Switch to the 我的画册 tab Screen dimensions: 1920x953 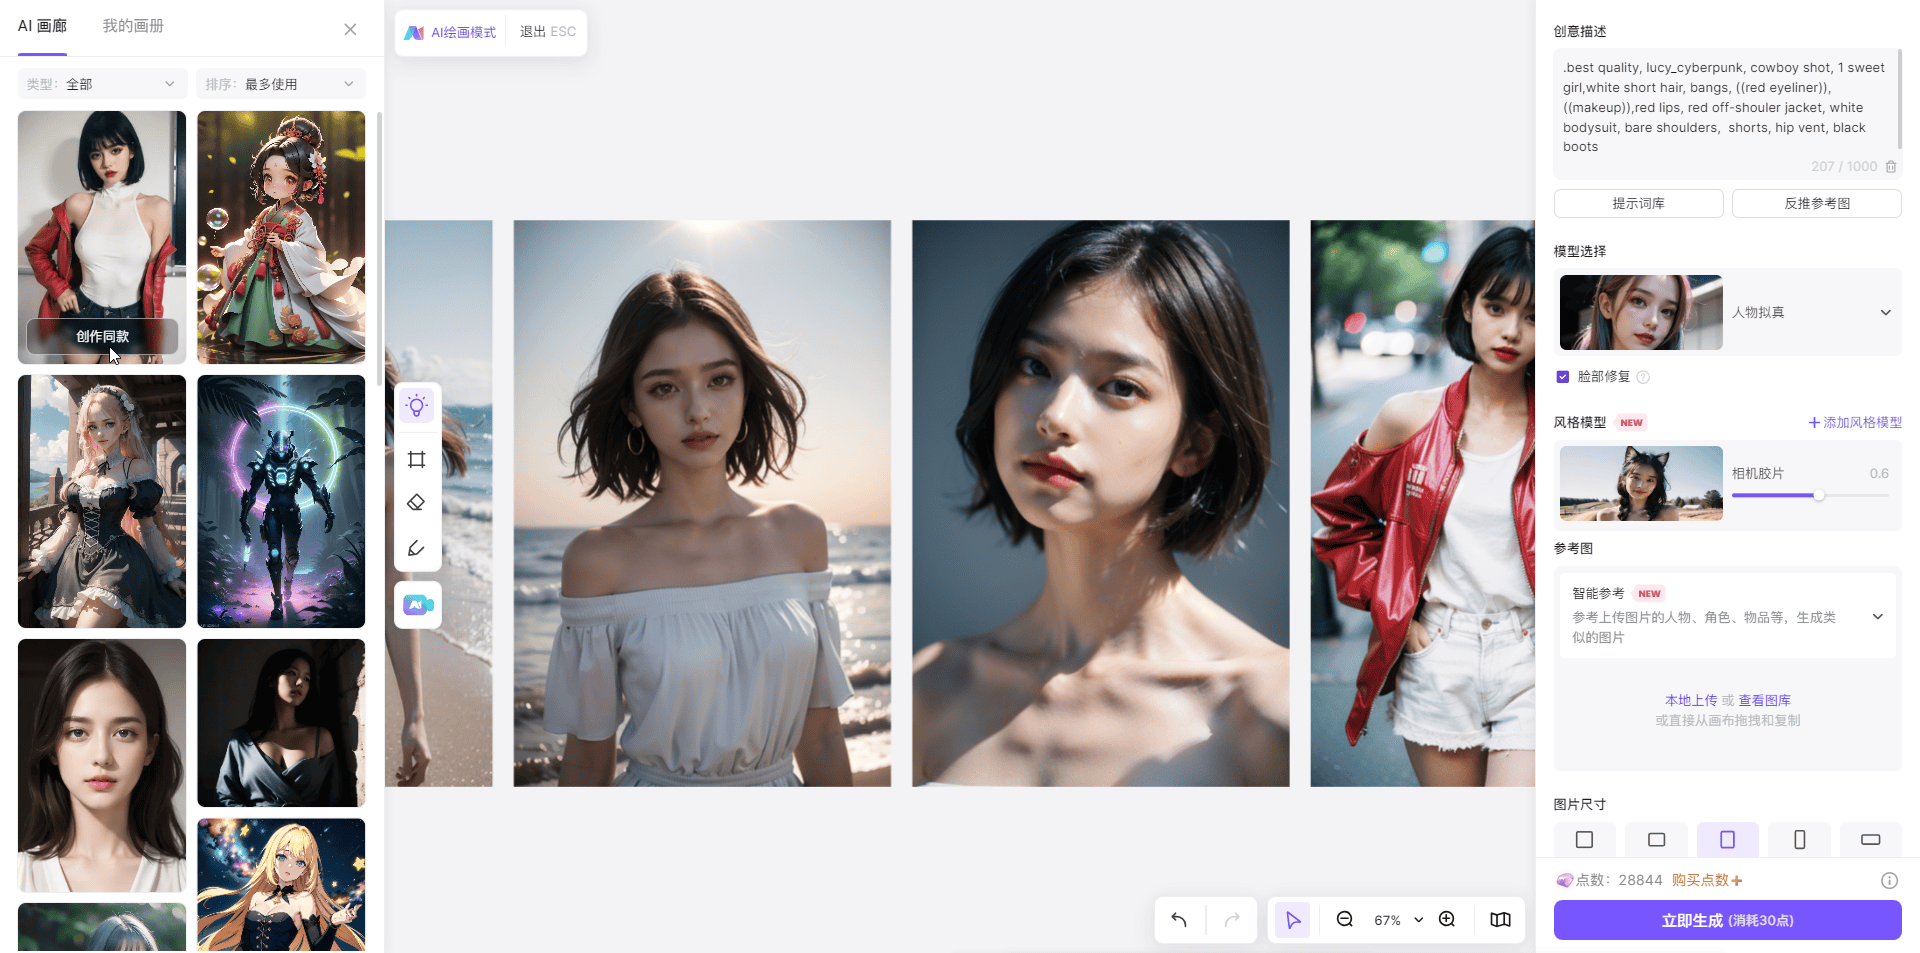[x=133, y=26]
